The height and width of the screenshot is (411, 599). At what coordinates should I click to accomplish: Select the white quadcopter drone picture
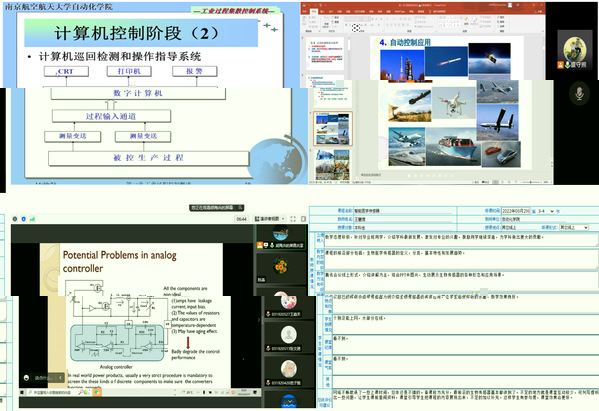pos(454,103)
